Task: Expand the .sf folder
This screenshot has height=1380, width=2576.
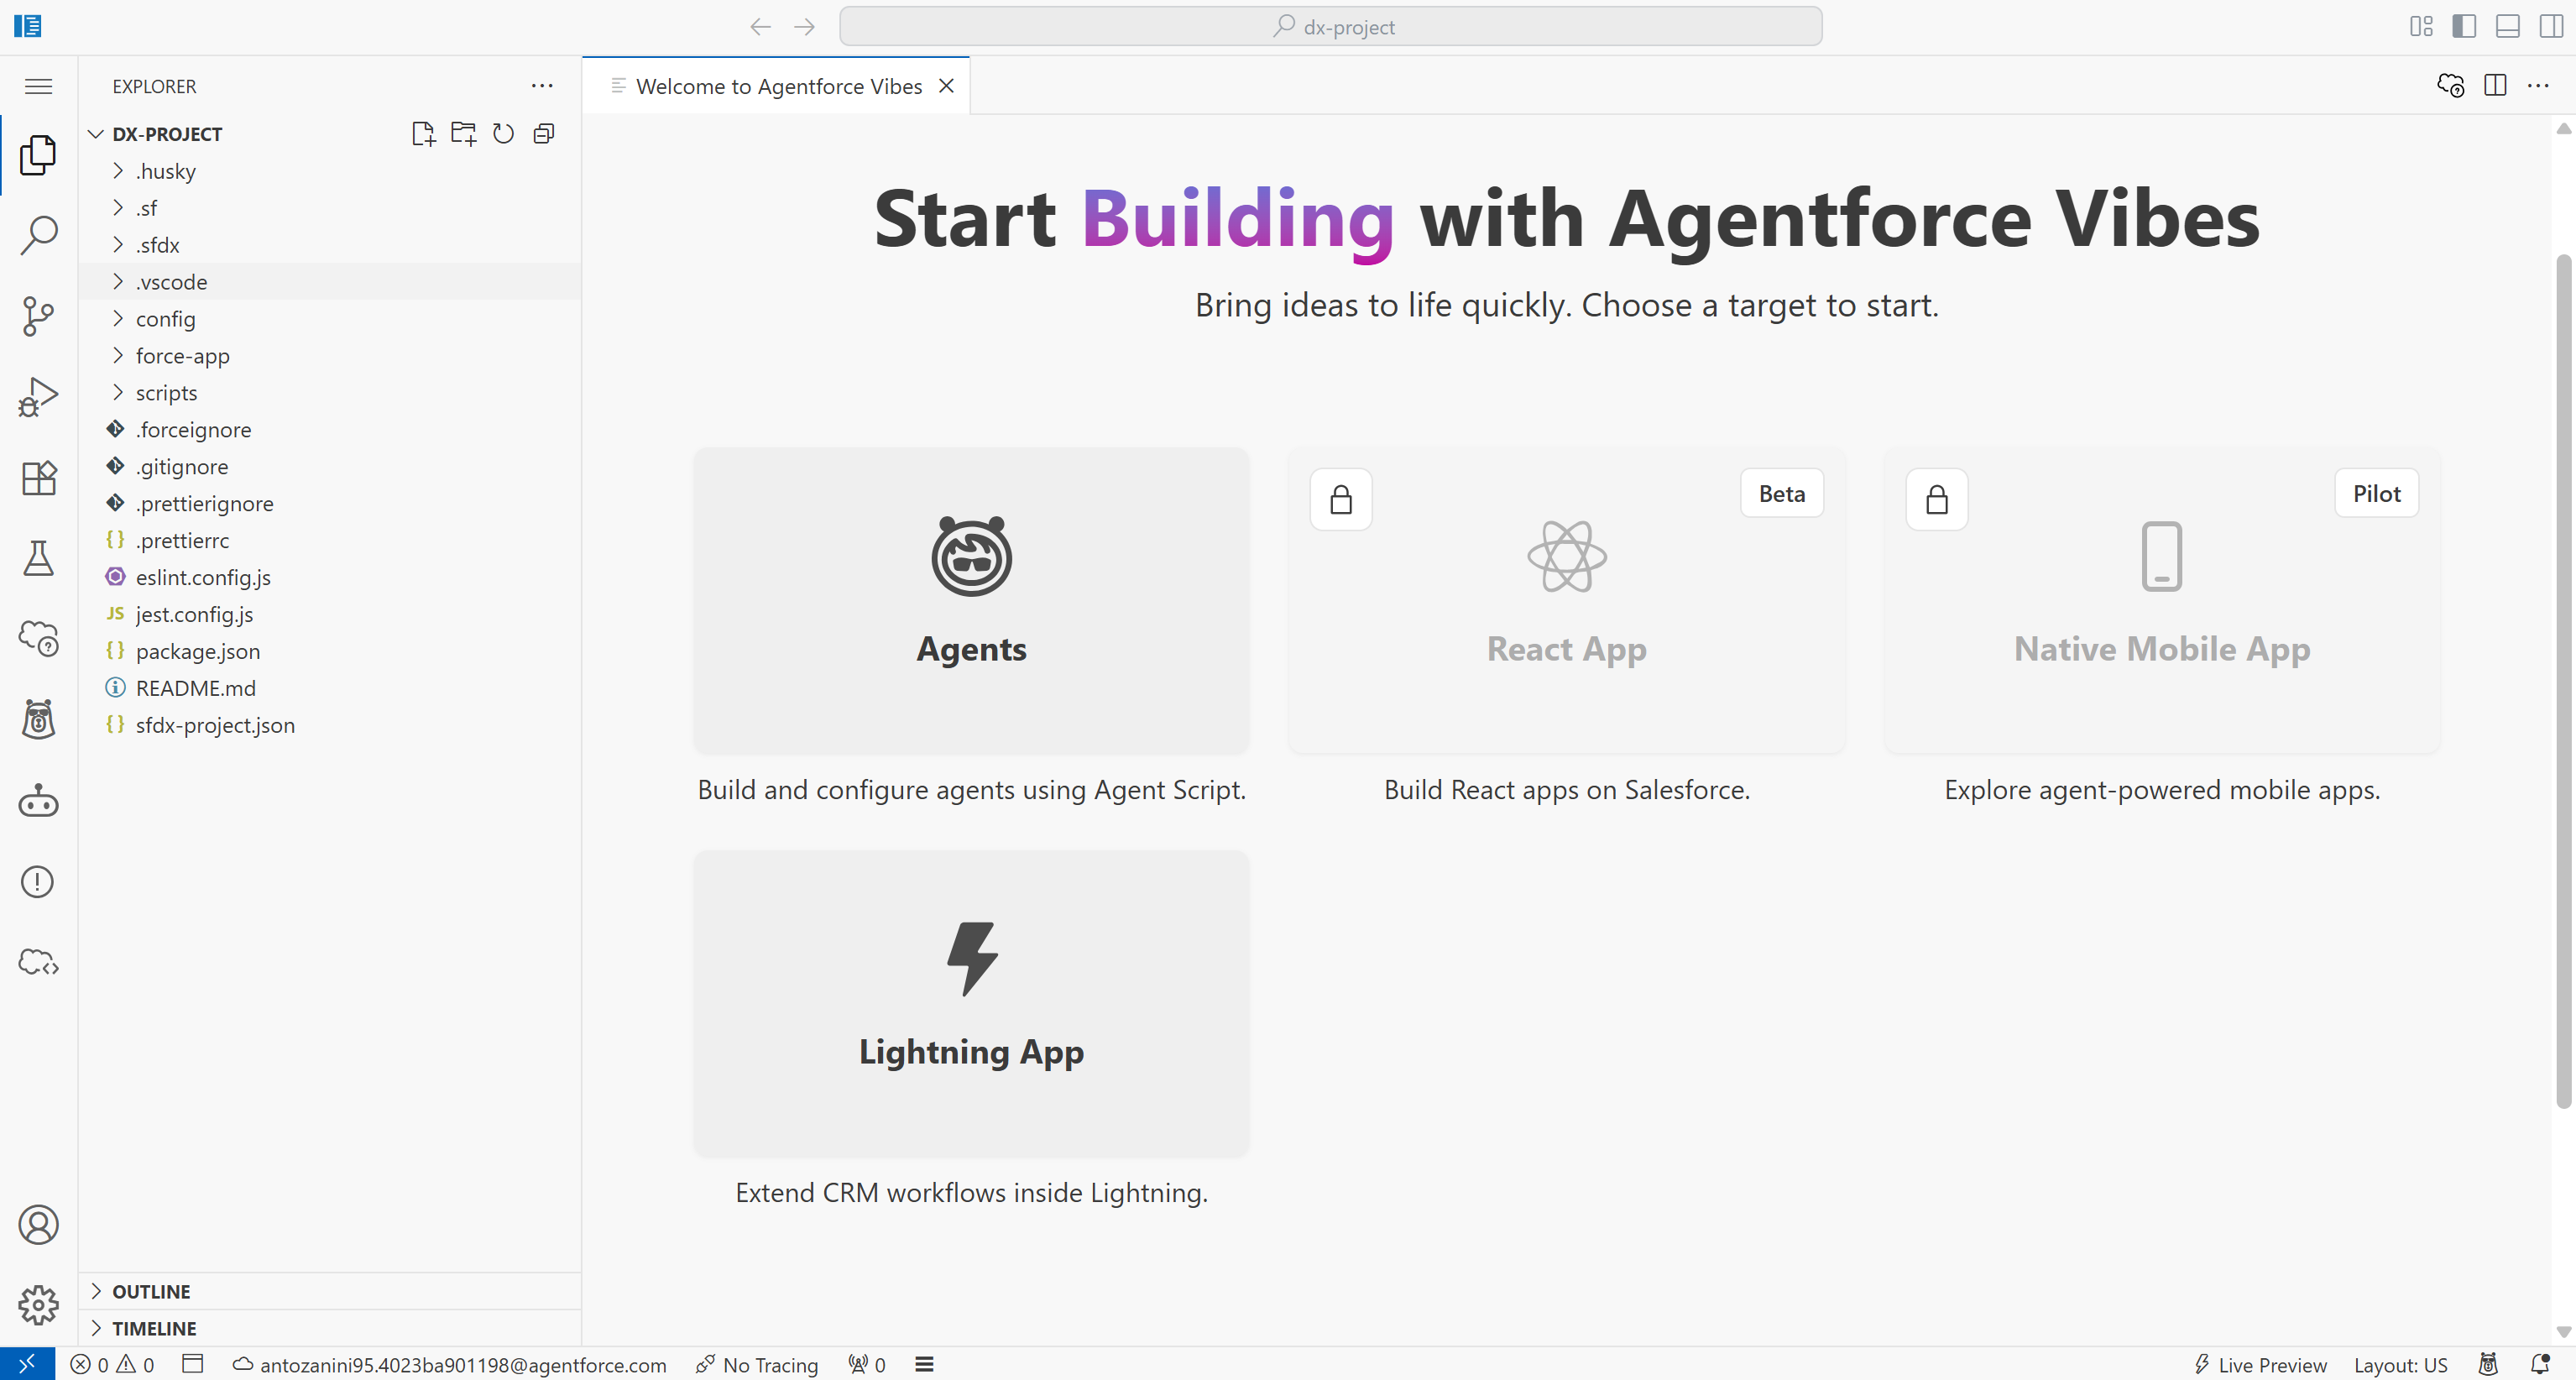Action: click(330, 208)
